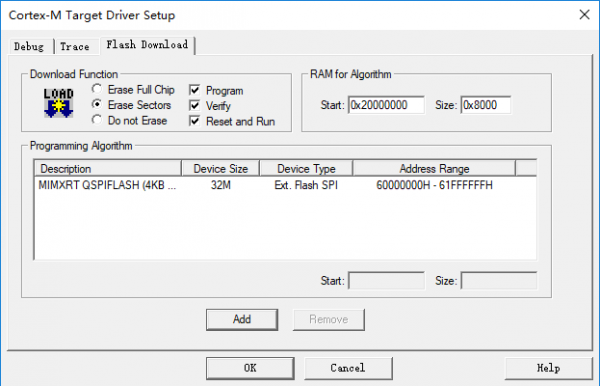Select the Erase Full Chip option

coord(97,89)
